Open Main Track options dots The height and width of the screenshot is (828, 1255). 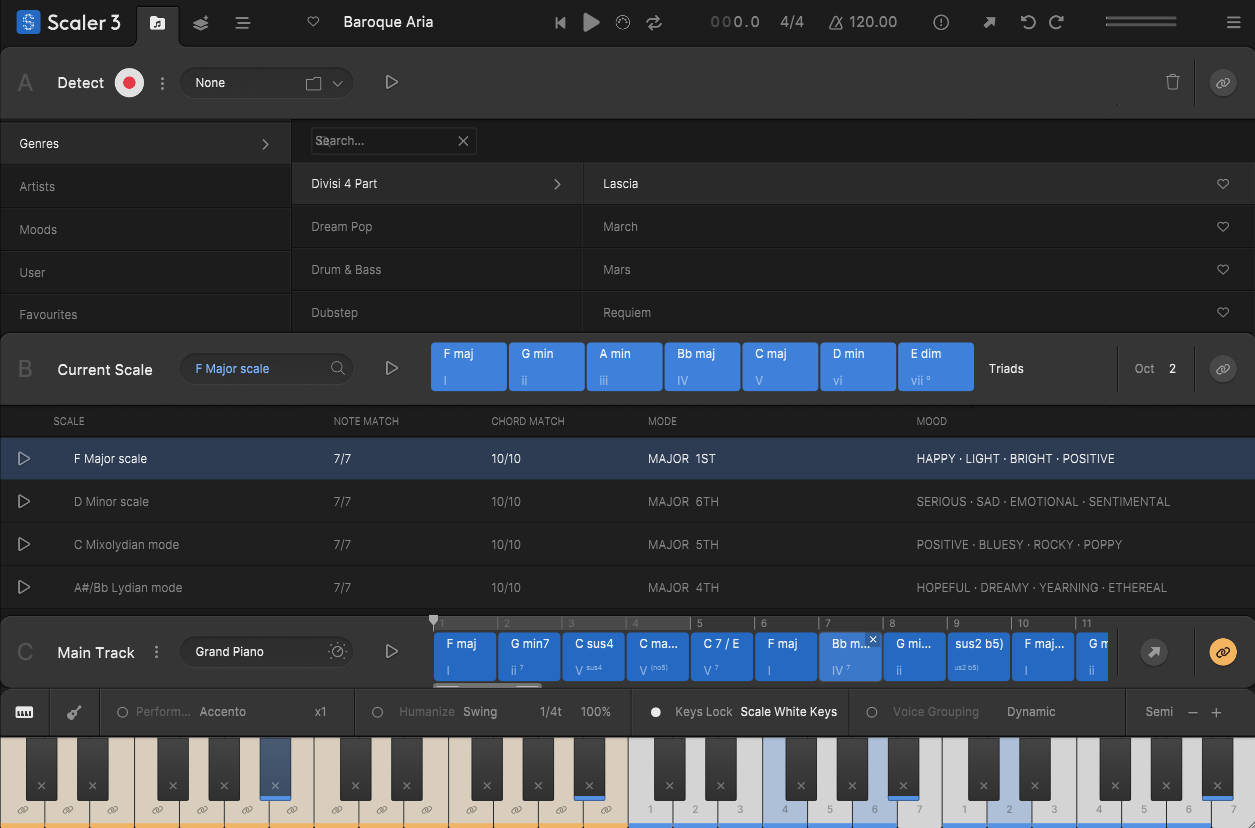click(x=156, y=652)
